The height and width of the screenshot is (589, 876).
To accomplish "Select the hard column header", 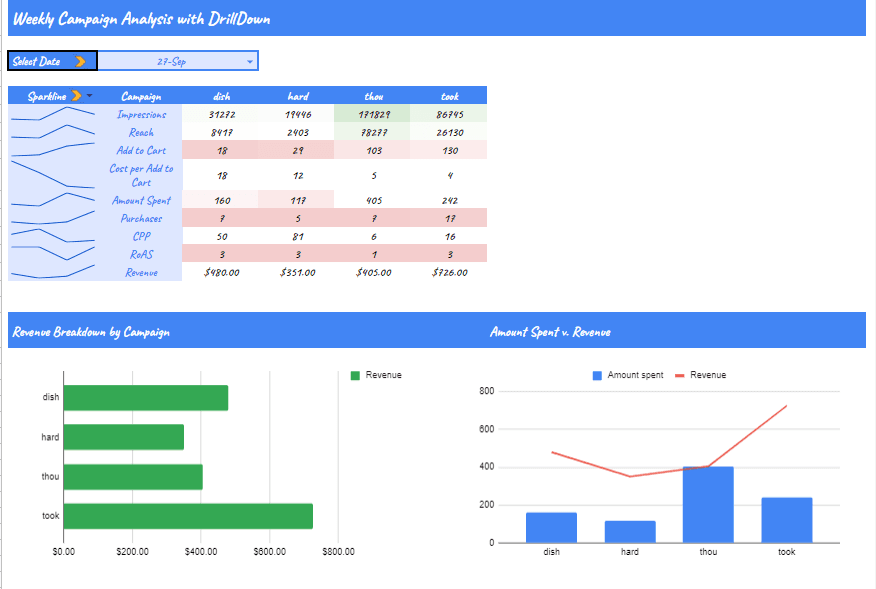I will pos(298,96).
